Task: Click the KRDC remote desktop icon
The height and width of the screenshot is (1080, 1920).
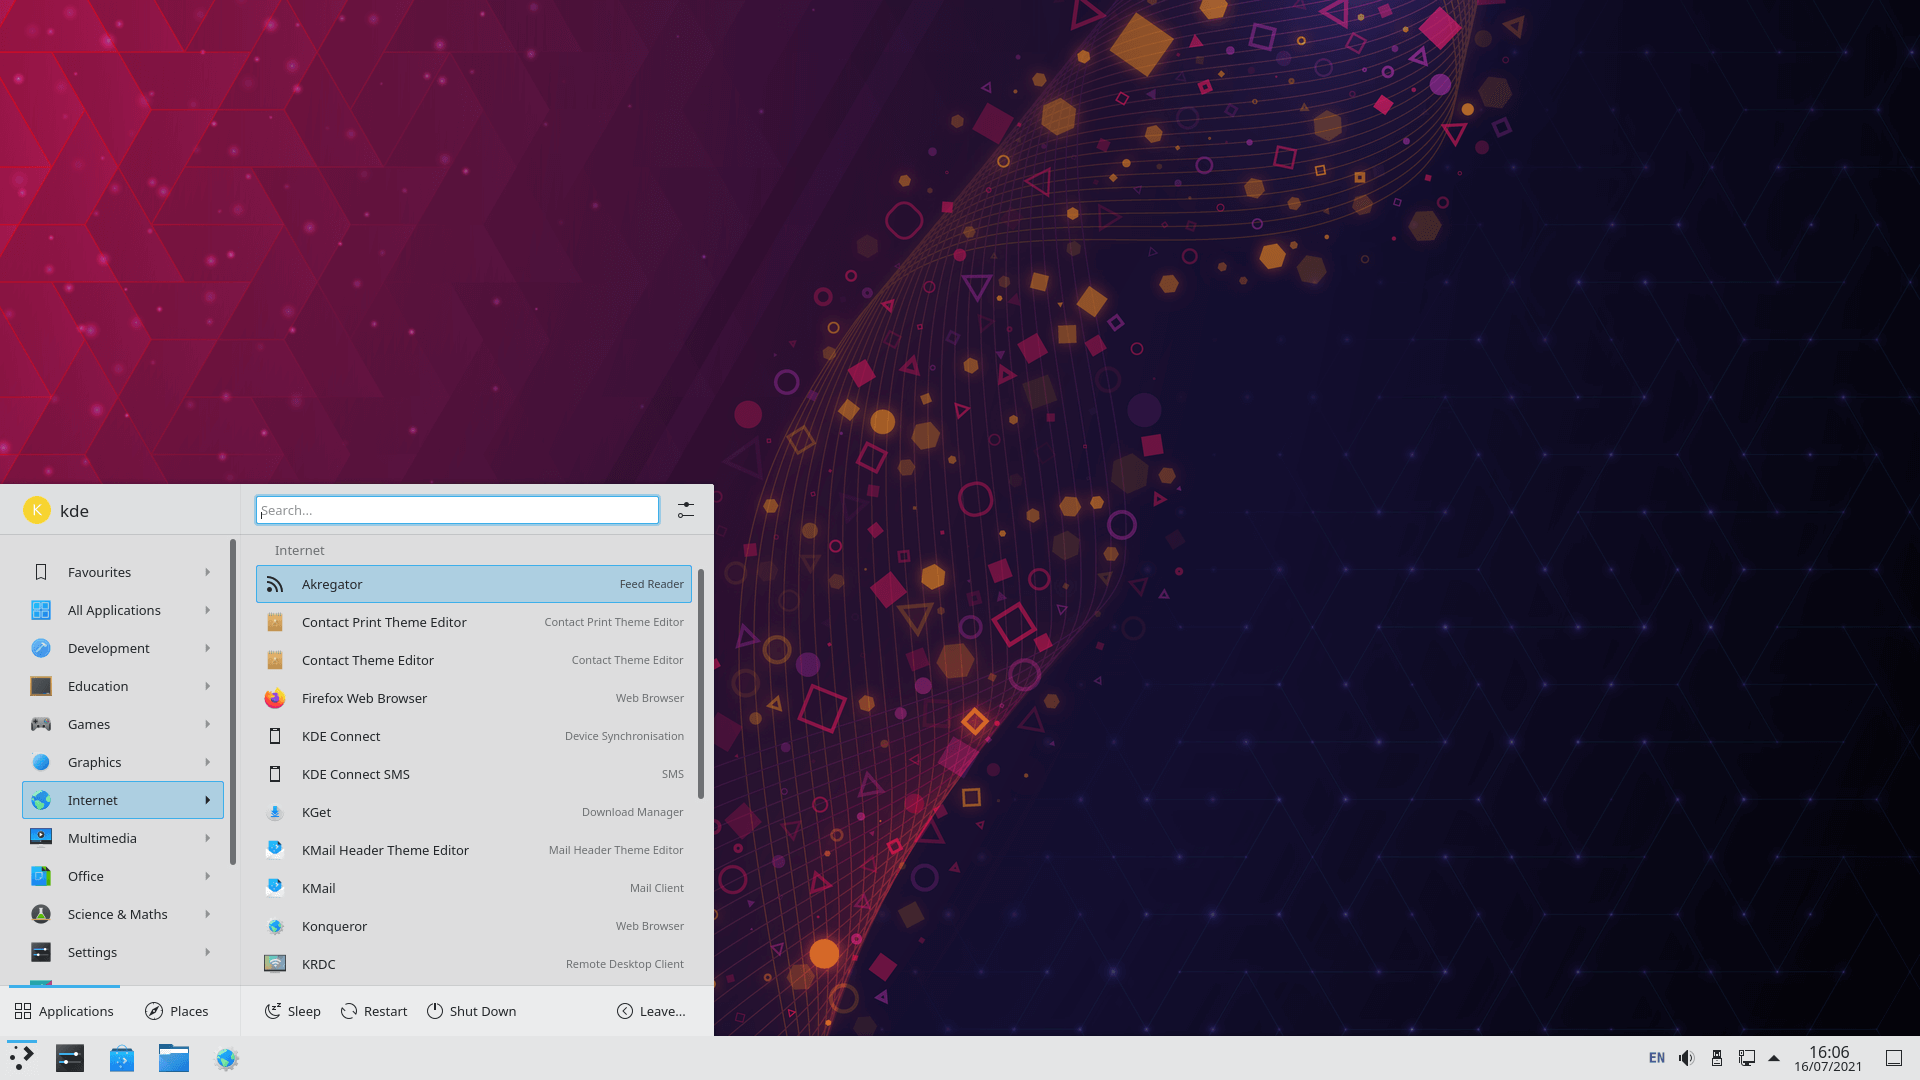Action: coord(275,964)
